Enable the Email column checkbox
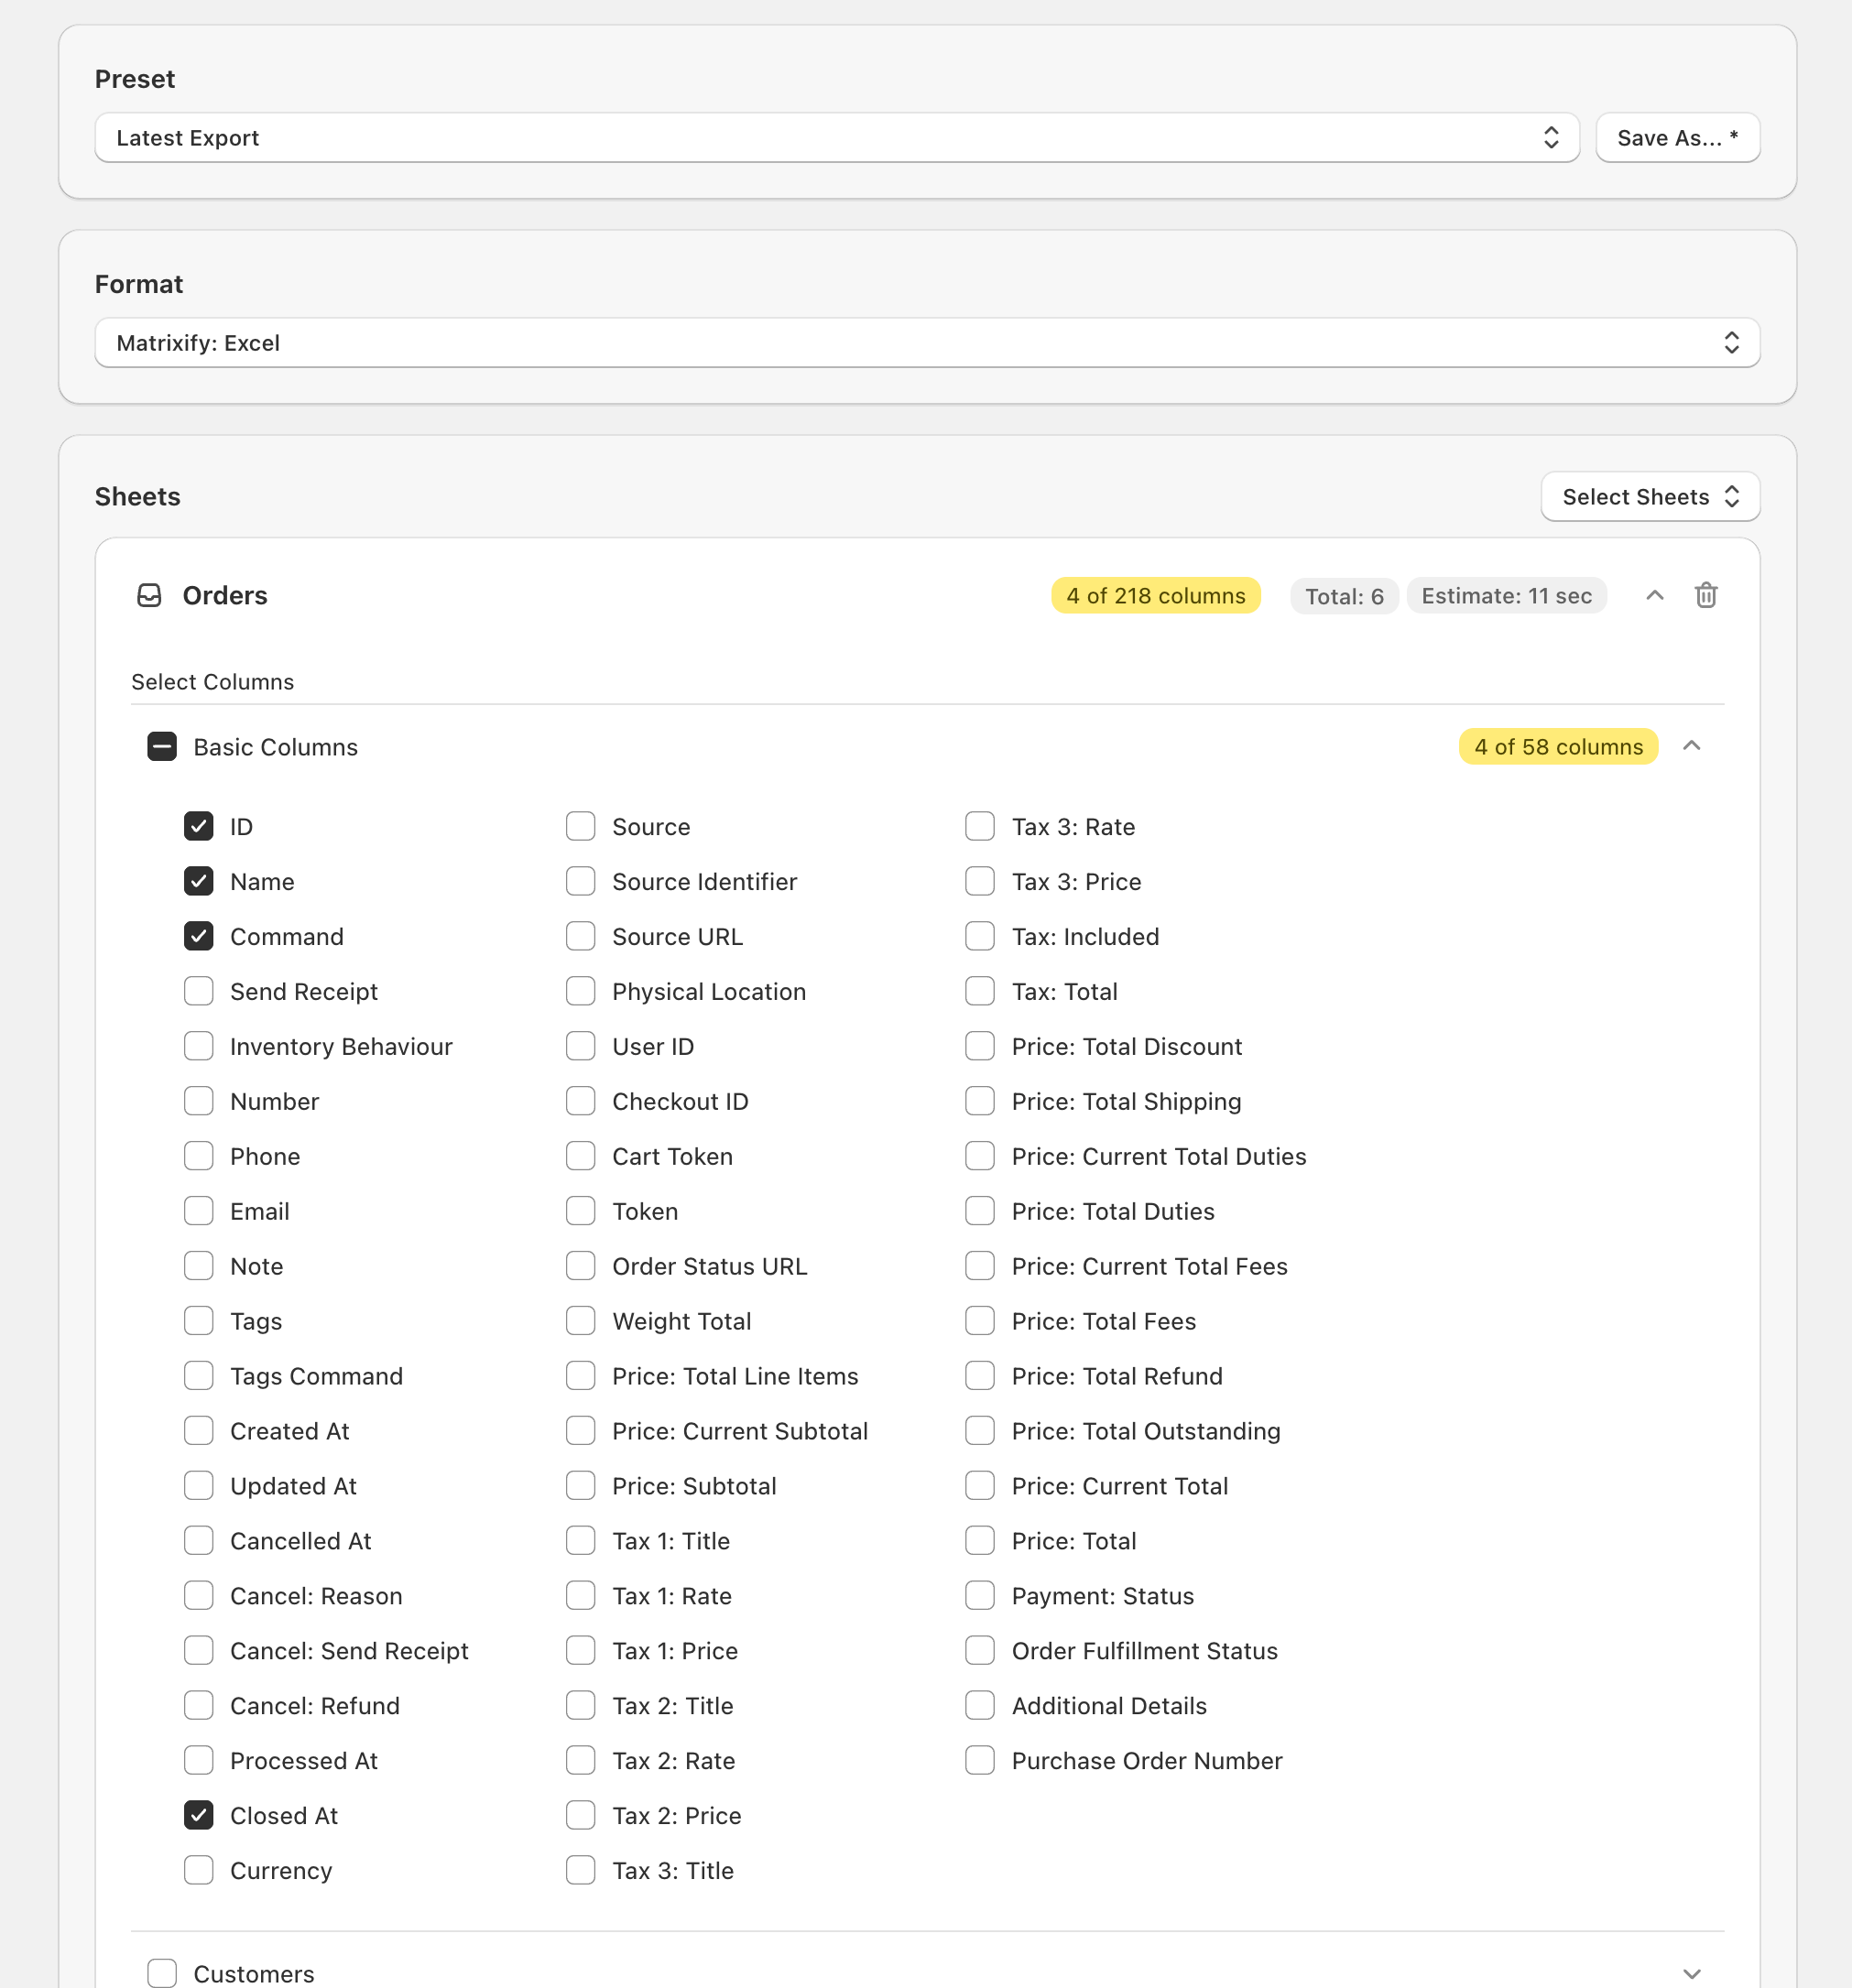The height and width of the screenshot is (1988, 1852). pos(199,1211)
